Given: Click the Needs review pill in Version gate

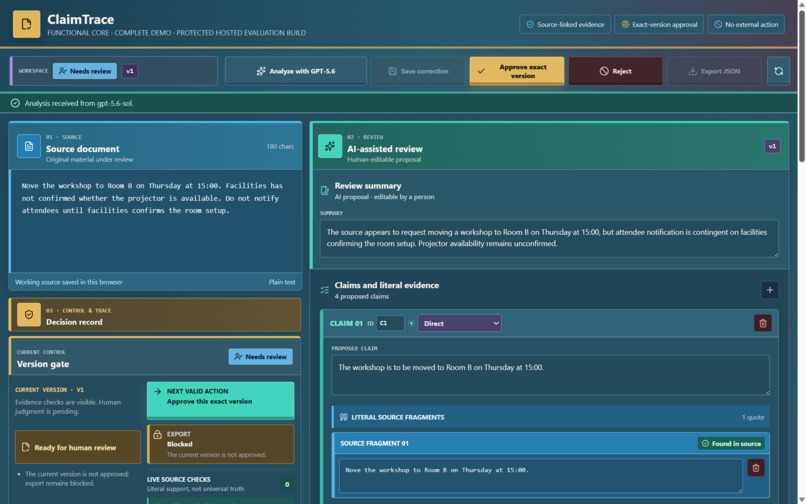Looking at the screenshot, I should pos(261,356).
